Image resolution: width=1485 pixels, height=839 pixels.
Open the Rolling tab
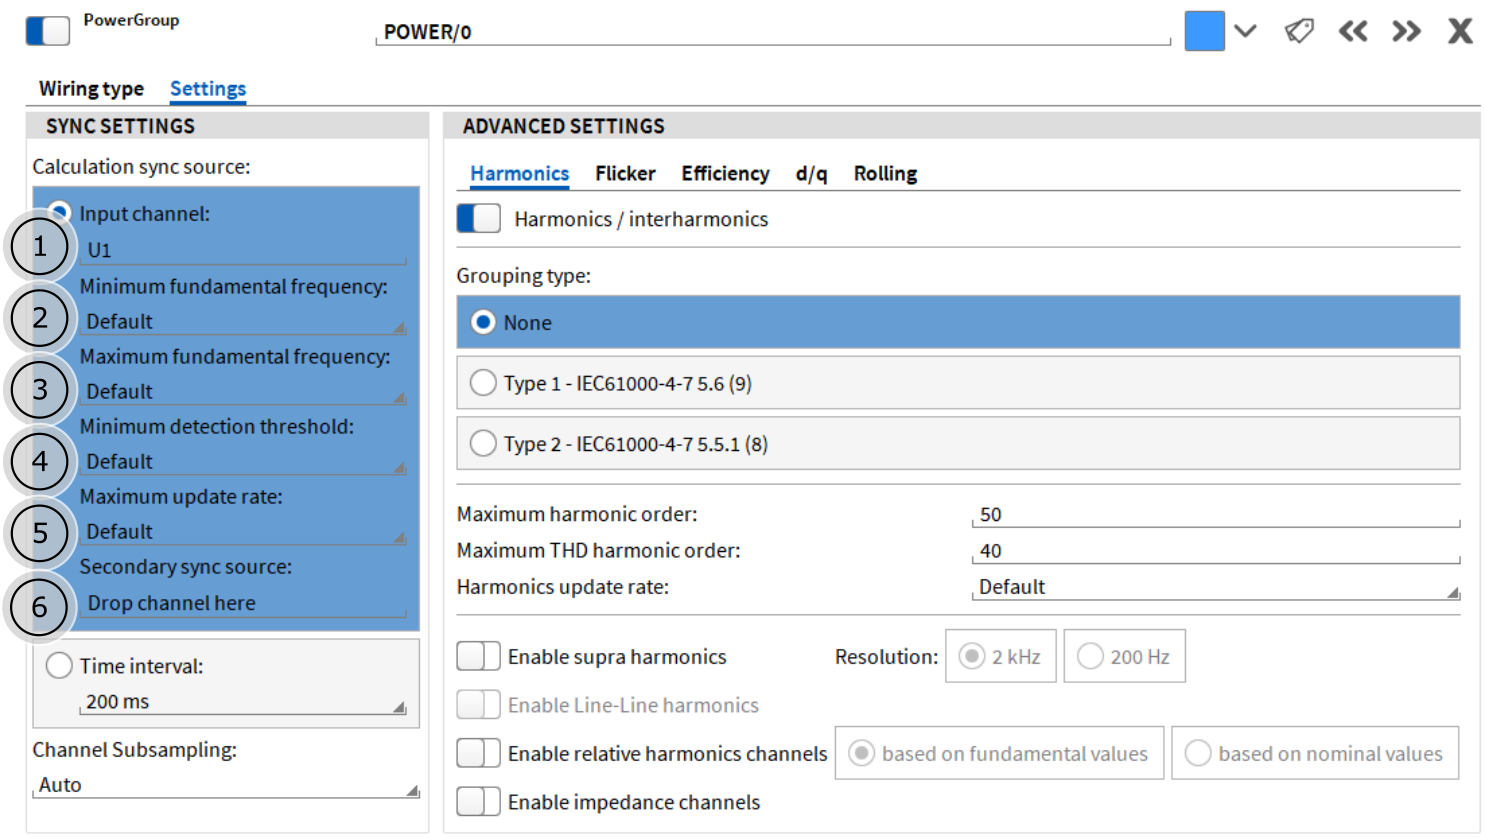[x=885, y=173]
